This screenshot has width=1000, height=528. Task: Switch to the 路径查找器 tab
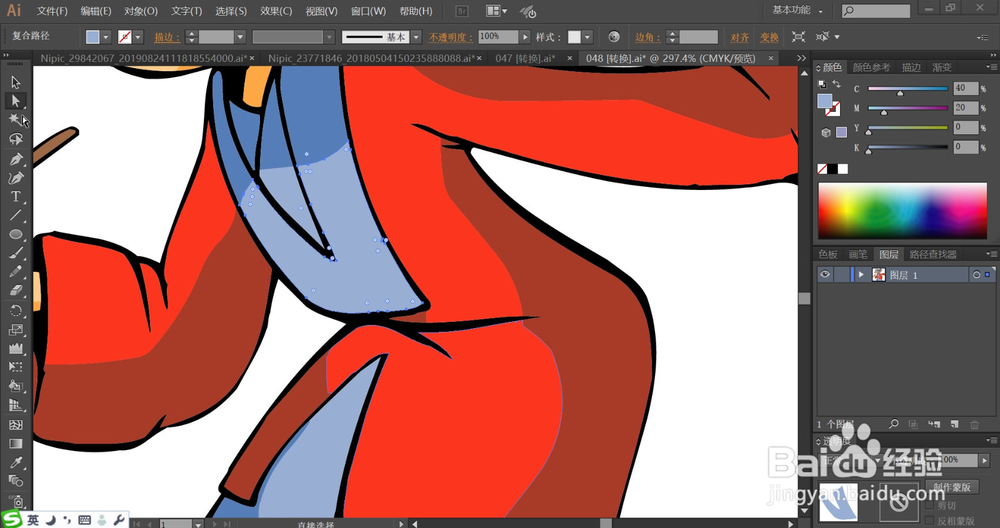932,254
